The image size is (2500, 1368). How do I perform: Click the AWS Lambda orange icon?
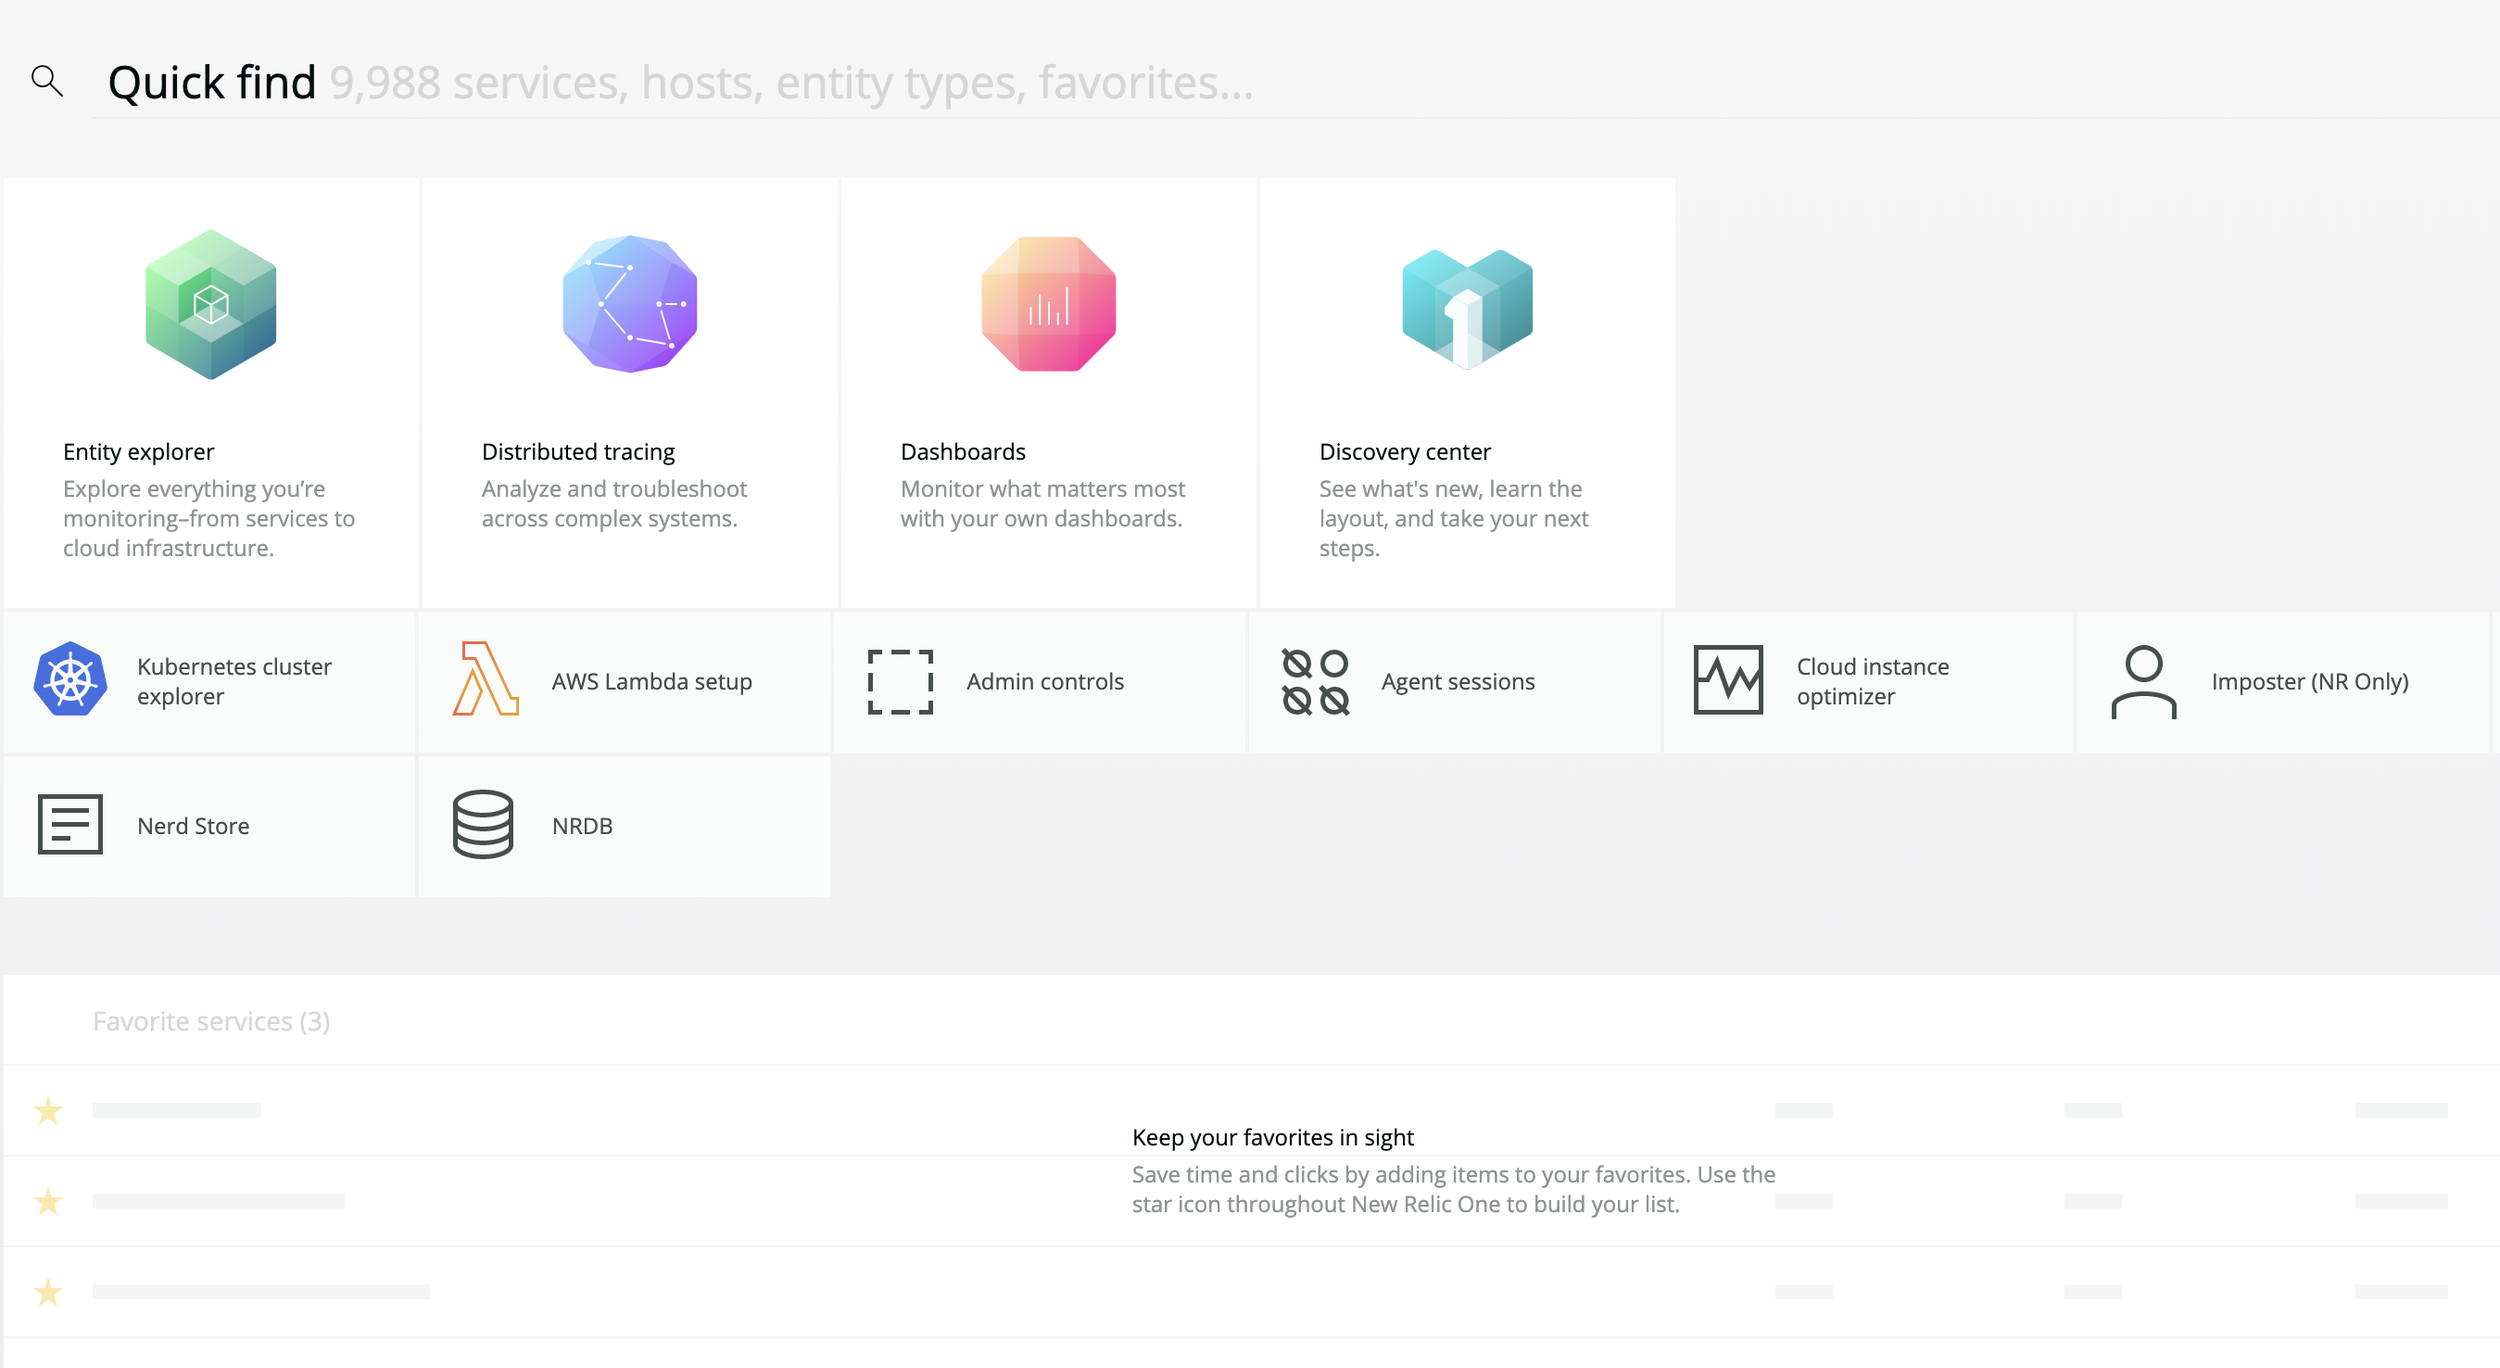pyautogui.click(x=485, y=679)
